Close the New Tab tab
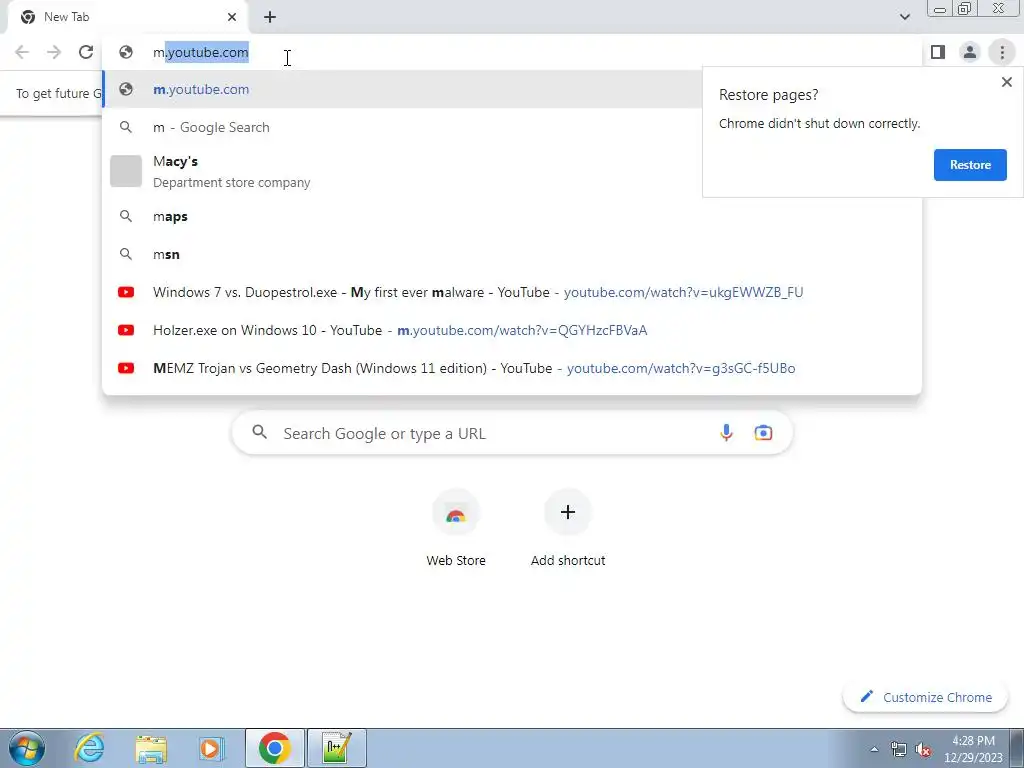1024x768 pixels. (x=232, y=17)
